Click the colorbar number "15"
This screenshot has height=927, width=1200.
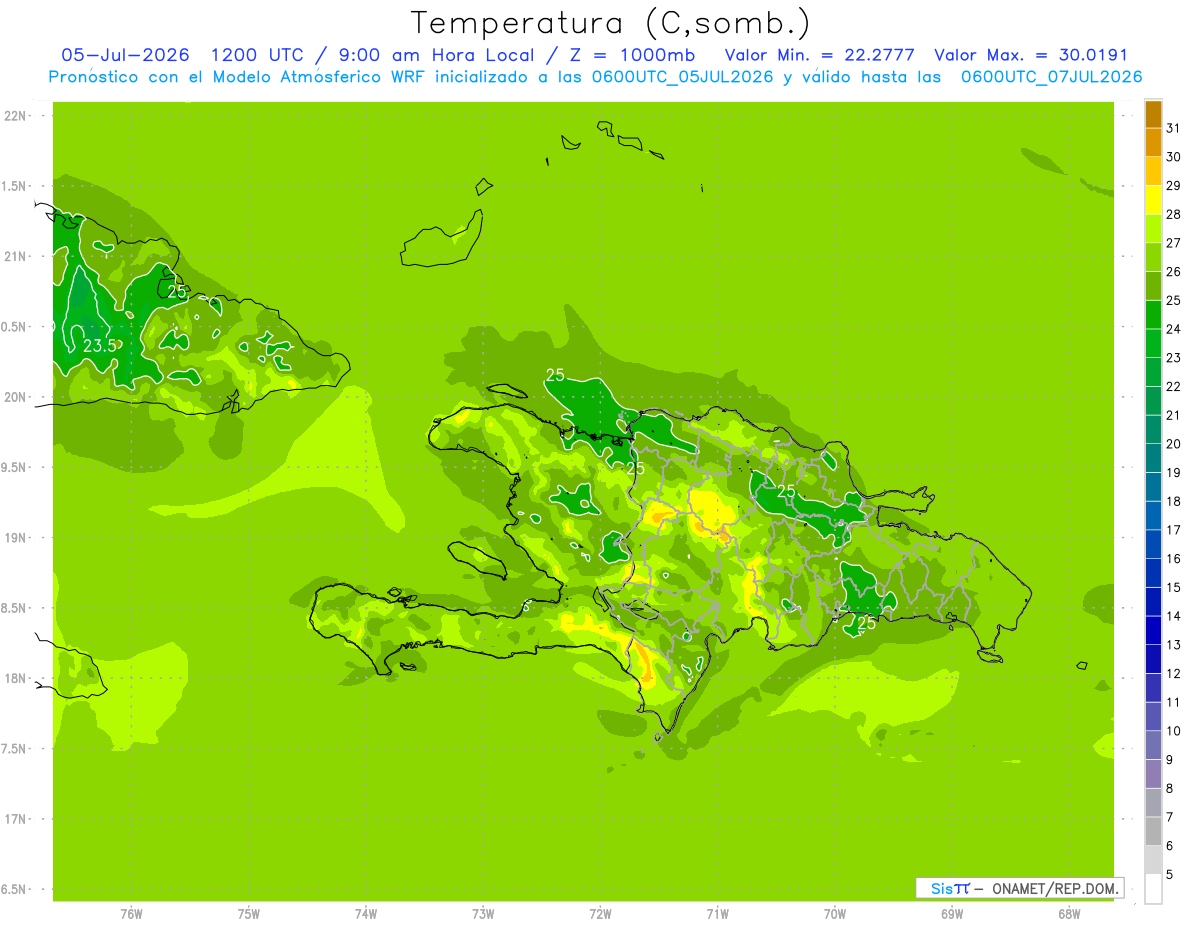pyautogui.click(x=1173, y=587)
